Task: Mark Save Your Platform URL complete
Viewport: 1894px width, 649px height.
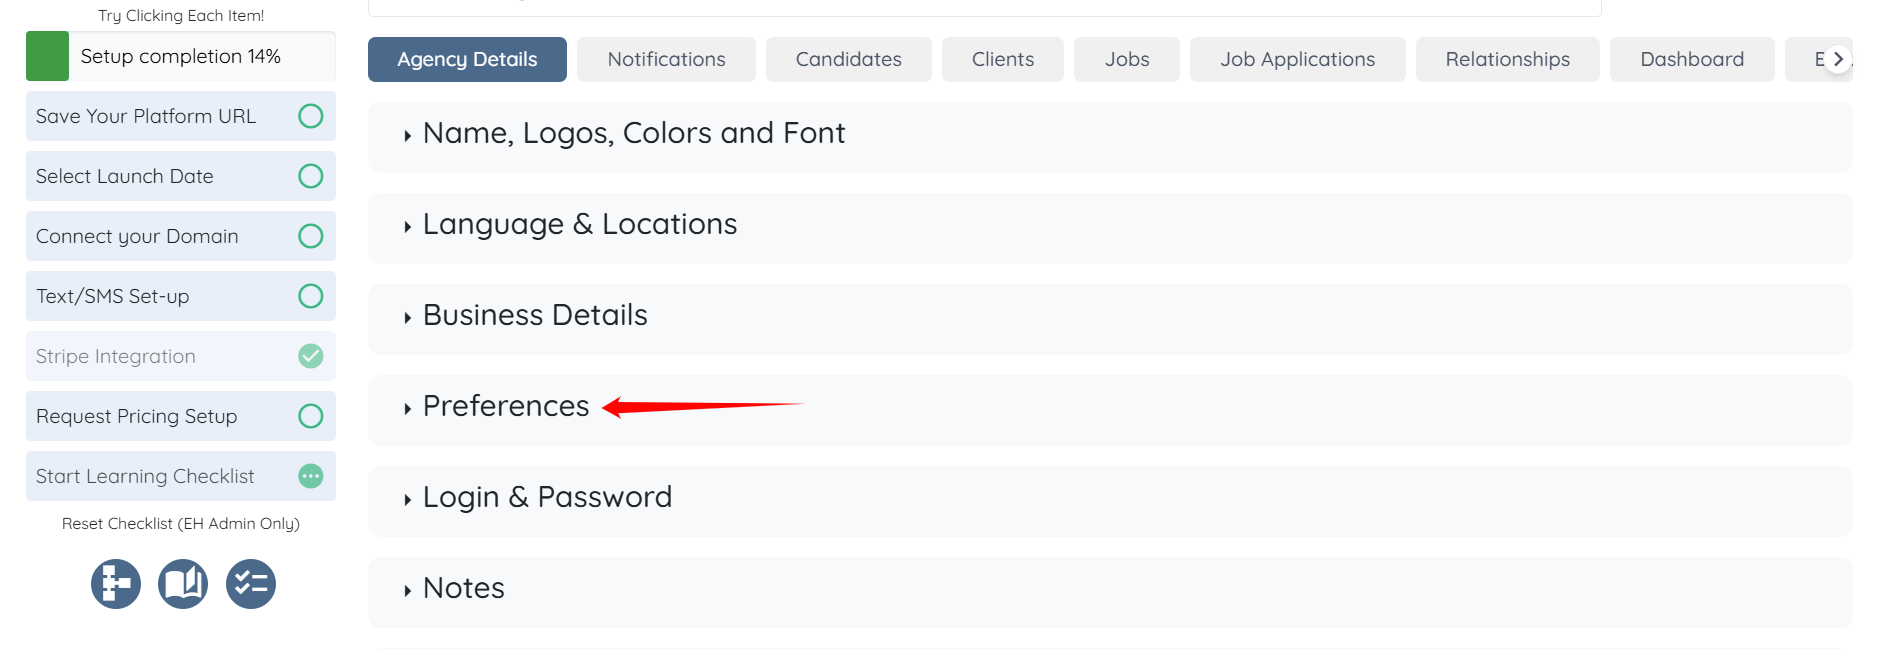Action: click(311, 116)
